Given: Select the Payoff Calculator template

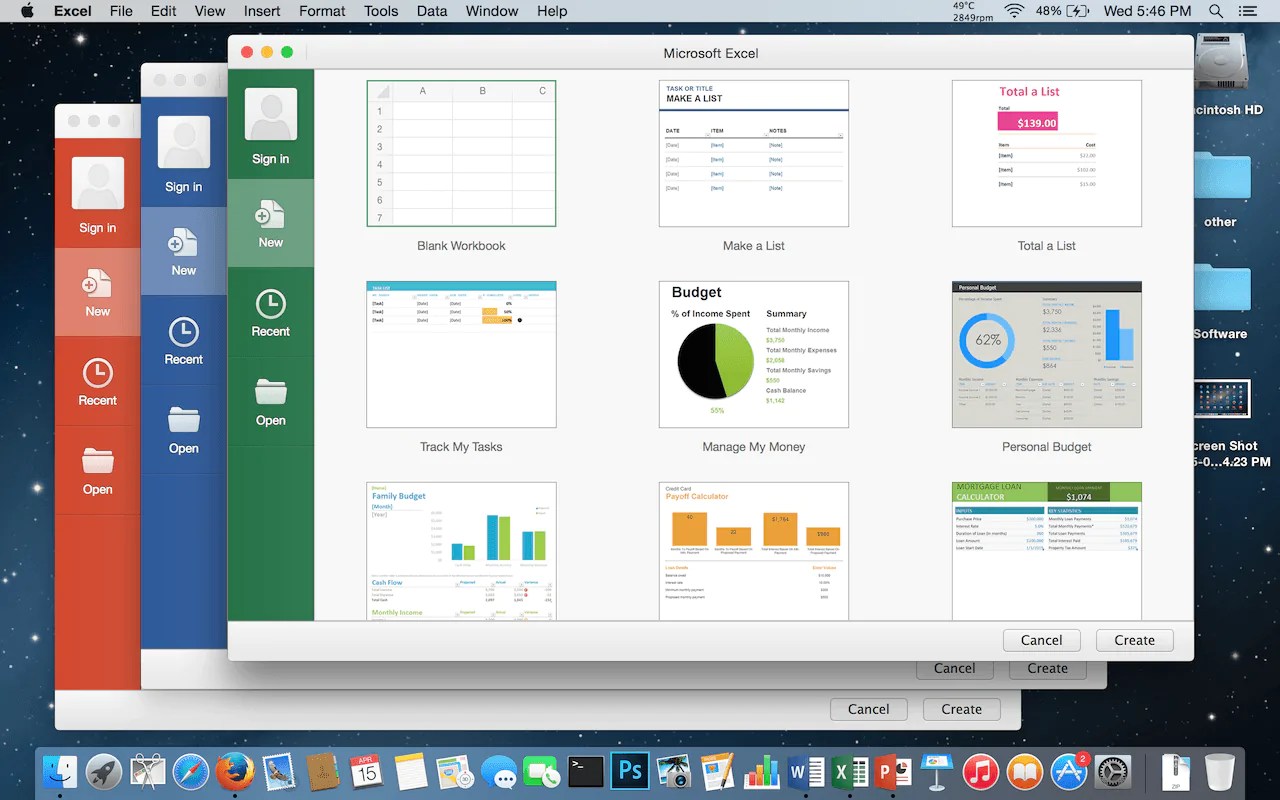Looking at the screenshot, I should coord(754,551).
